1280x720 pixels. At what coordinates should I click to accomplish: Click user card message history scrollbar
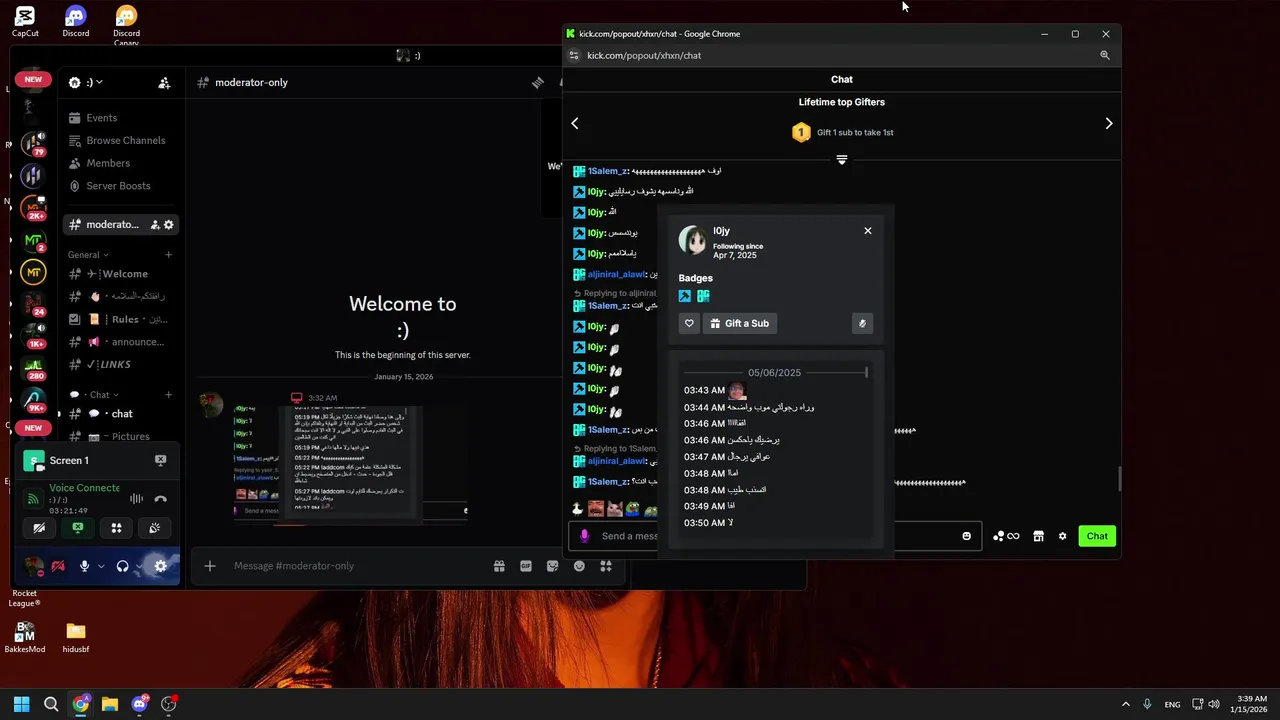(x=866, y=373)
